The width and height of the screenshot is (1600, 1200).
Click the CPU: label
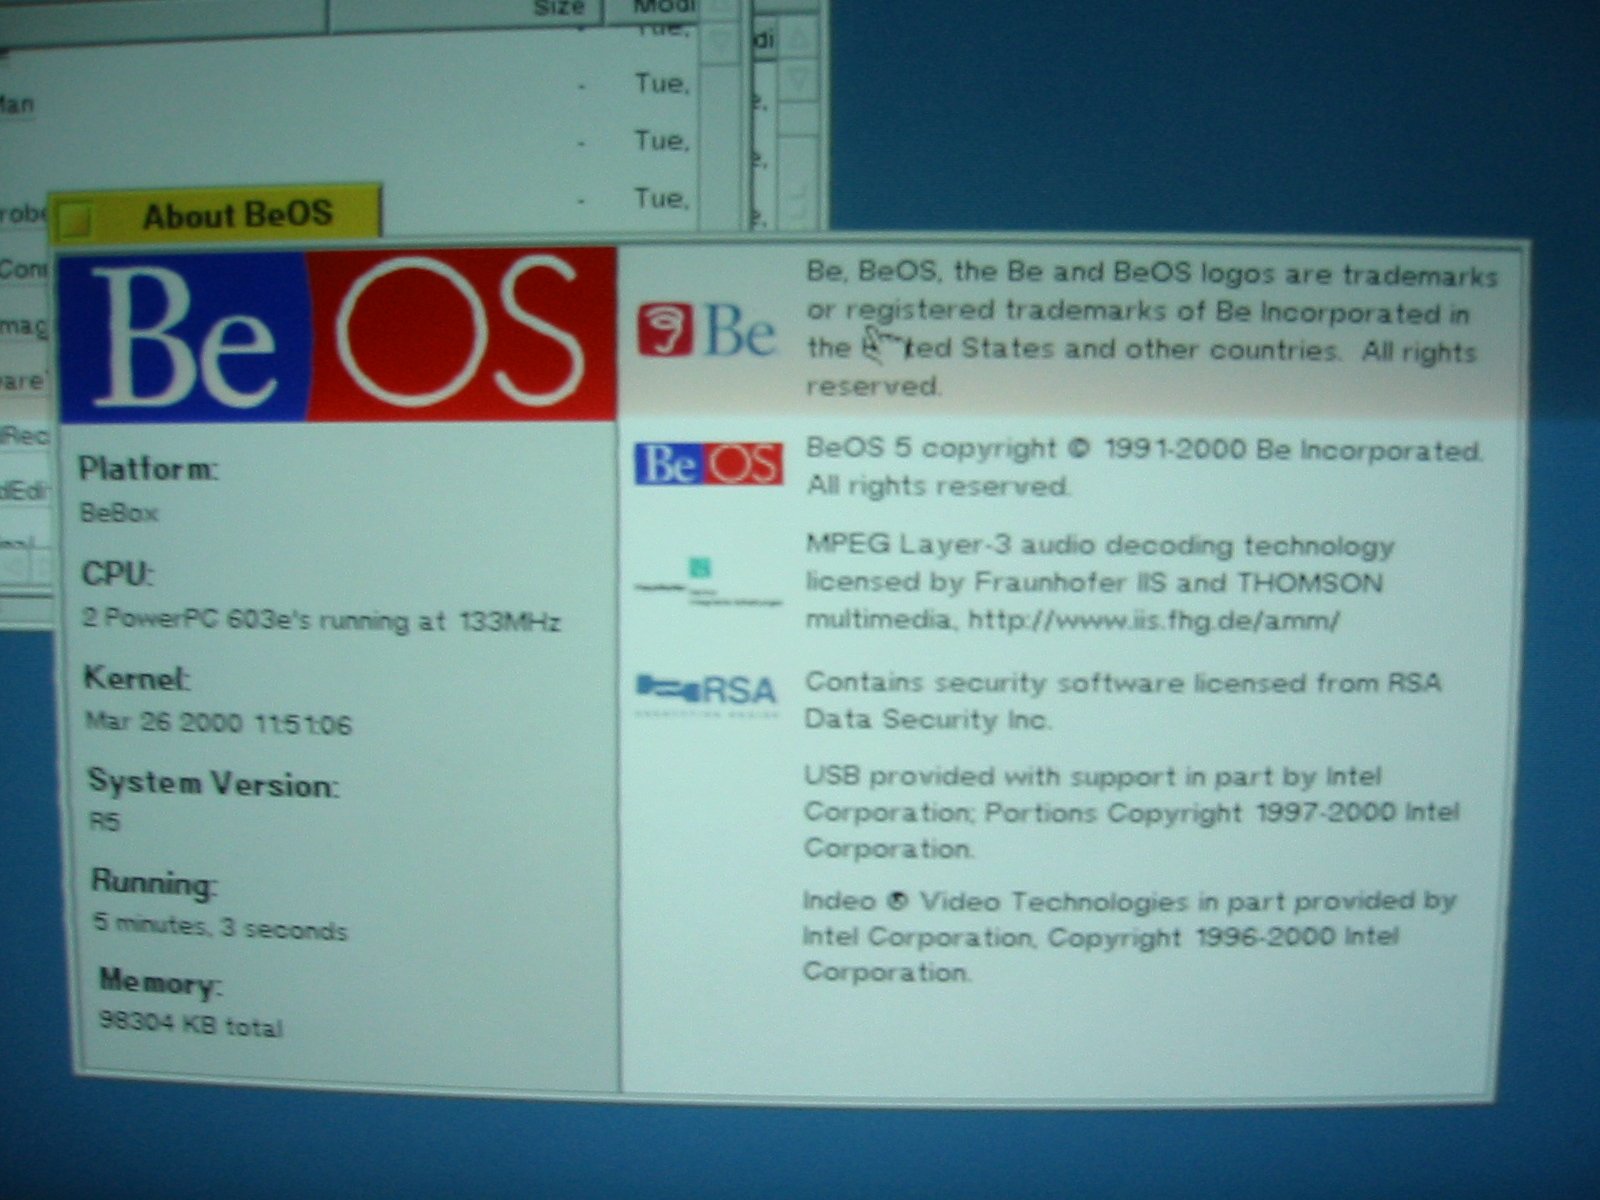coord(118,574)
